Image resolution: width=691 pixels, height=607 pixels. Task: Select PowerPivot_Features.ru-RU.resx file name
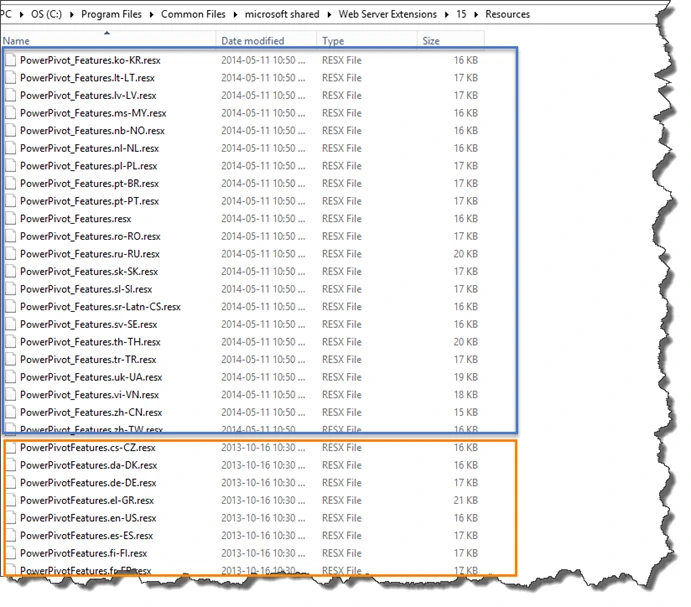point(90,254)
